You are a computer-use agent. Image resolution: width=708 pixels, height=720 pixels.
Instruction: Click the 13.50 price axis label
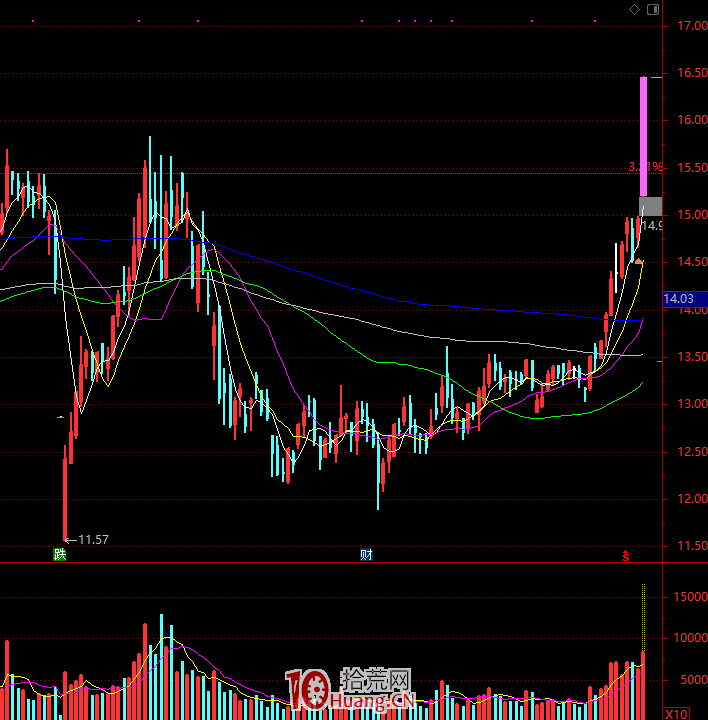tap(692, 357)
